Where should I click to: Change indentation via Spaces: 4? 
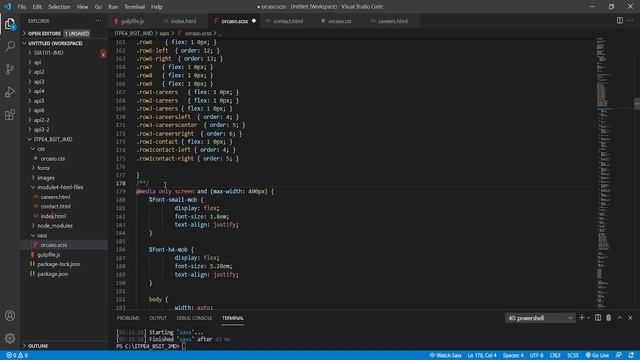[x=513, y=356]
